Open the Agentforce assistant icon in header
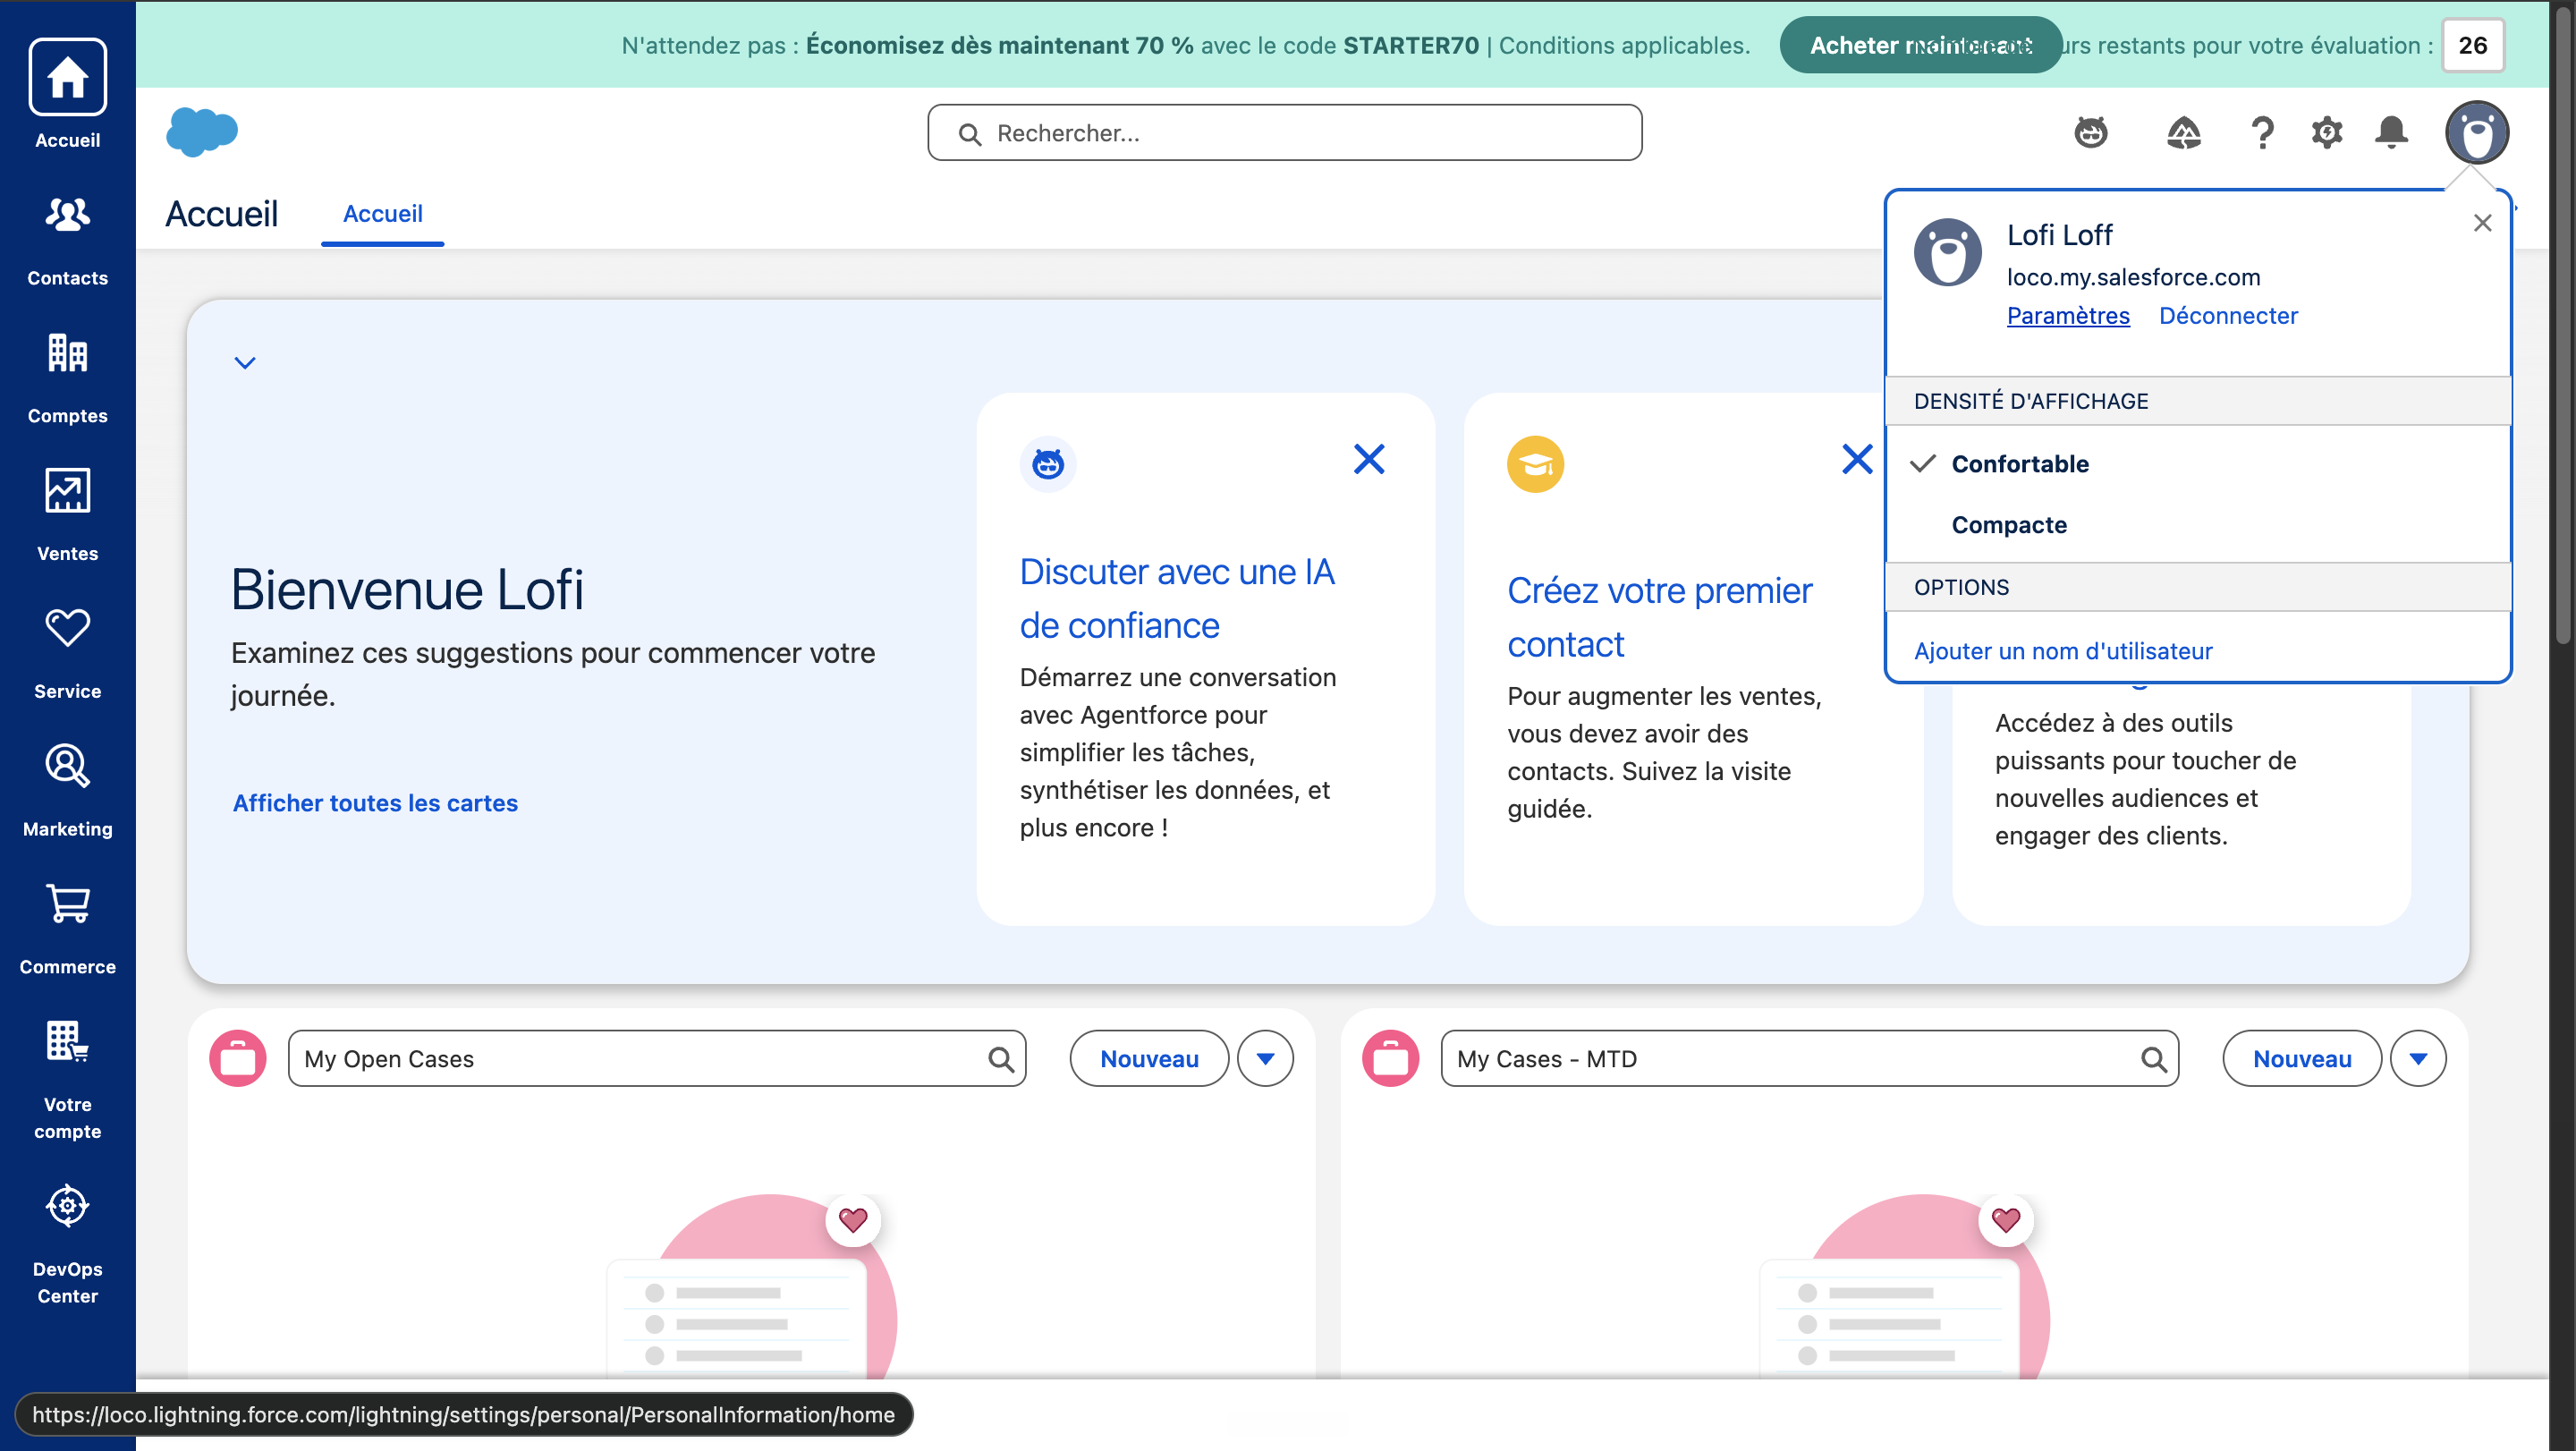This screenshot has width=2576, height=1451. click(2090, 132)
